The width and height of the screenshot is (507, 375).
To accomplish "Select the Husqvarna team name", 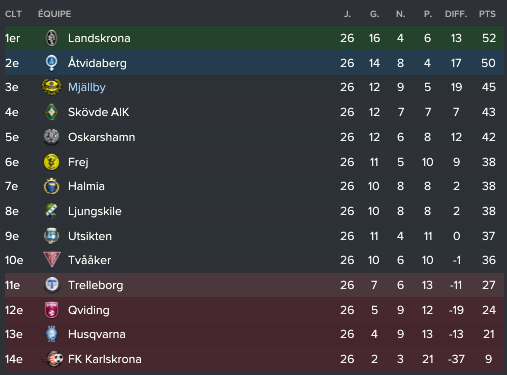I will tap(97, 334).
